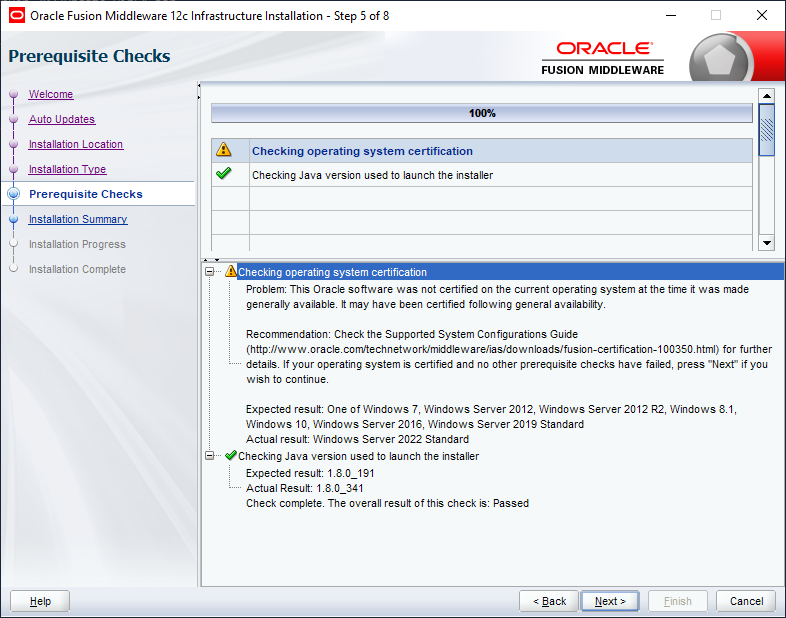Image resolution: width=786 pixels, height=618 pixels.
Task: Go to the Welcome step
Action: [51, 94]
